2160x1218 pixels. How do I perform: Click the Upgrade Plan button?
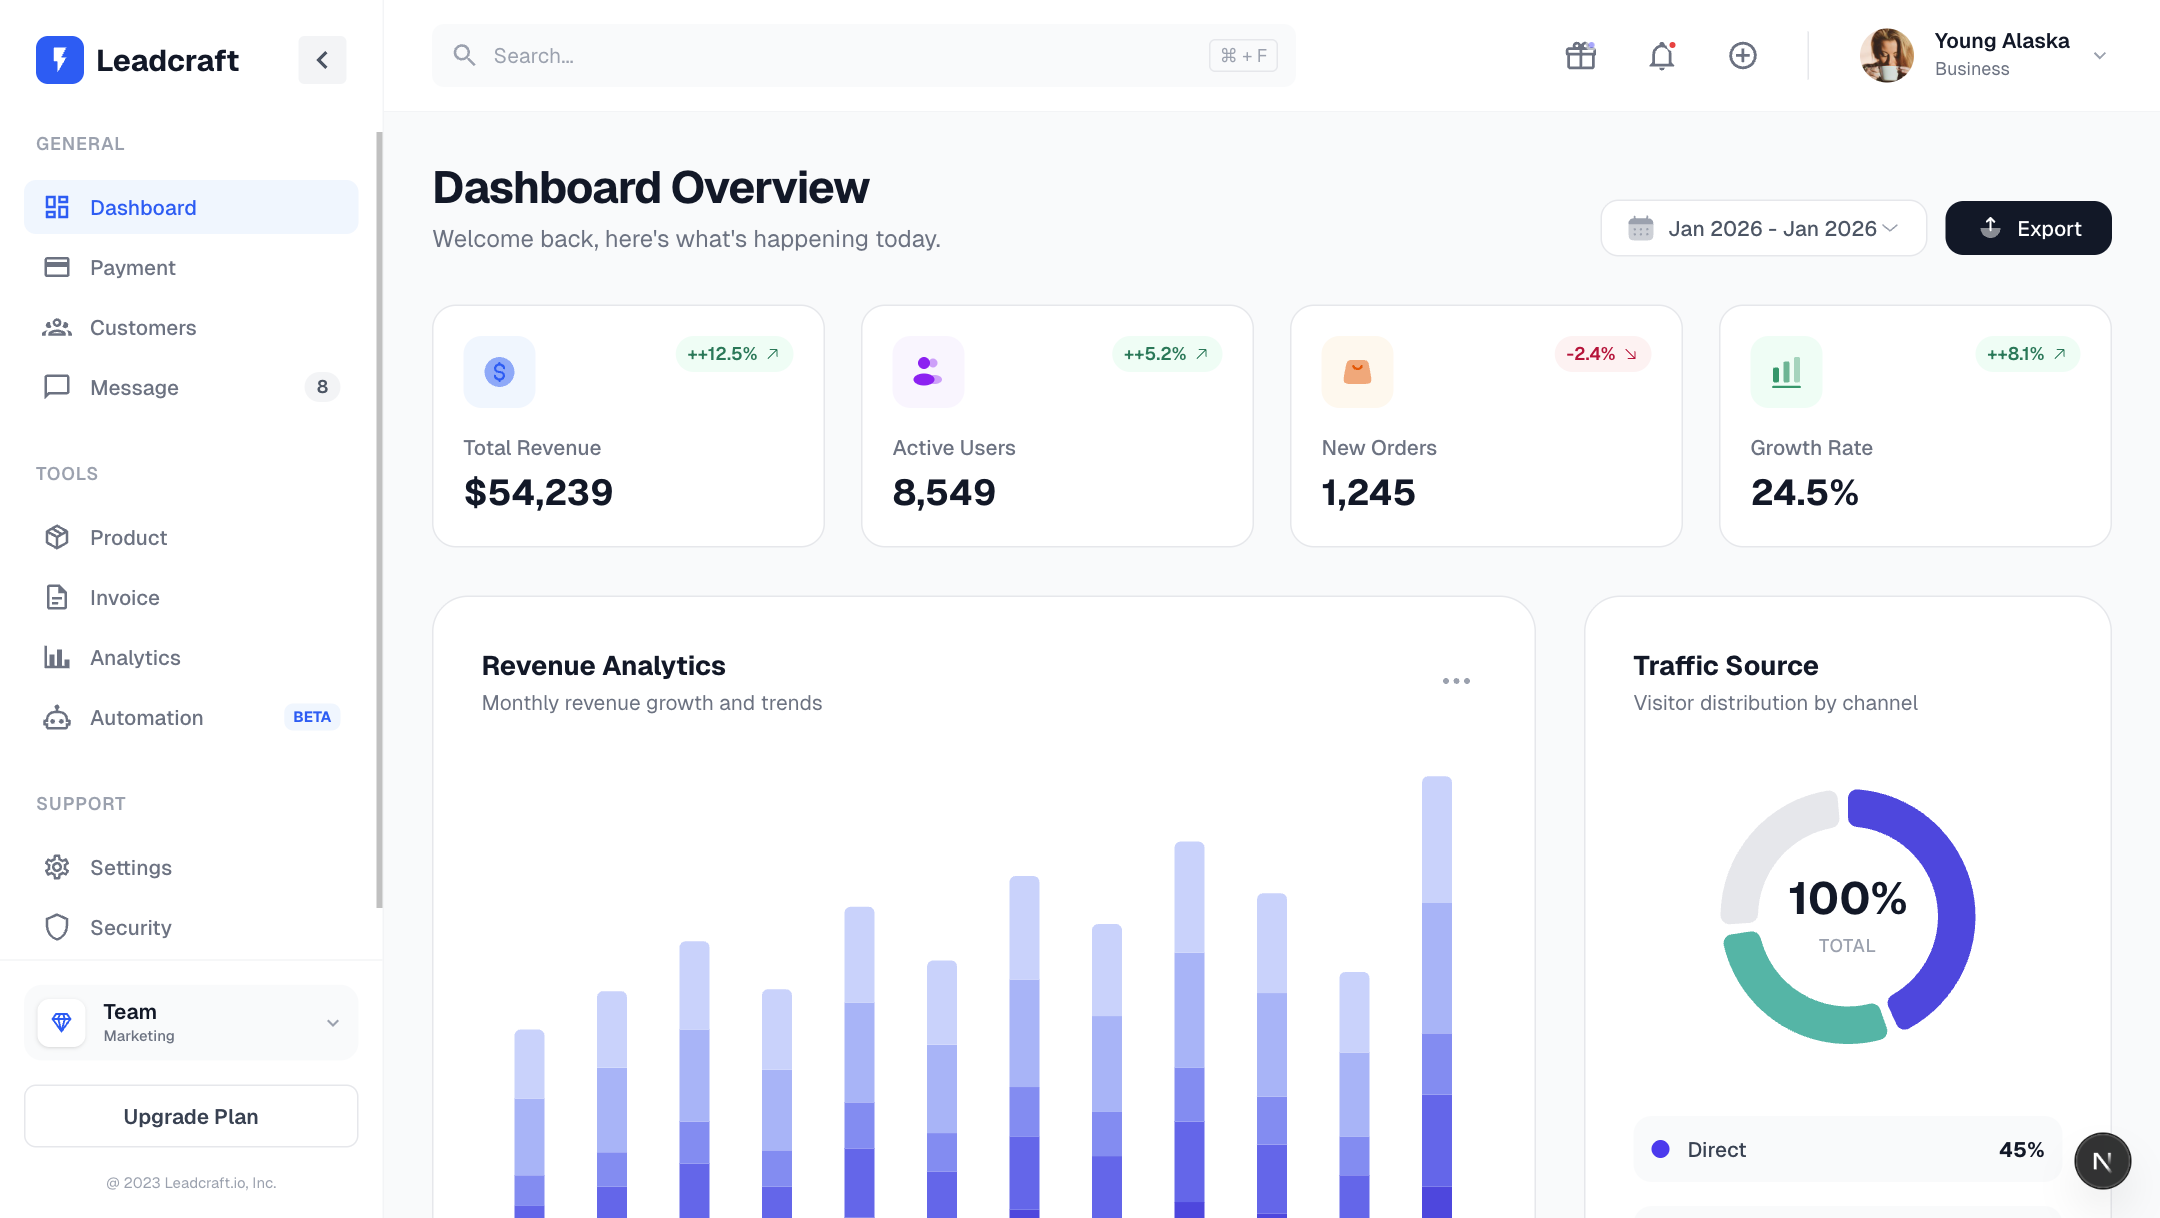[190, 1116]
